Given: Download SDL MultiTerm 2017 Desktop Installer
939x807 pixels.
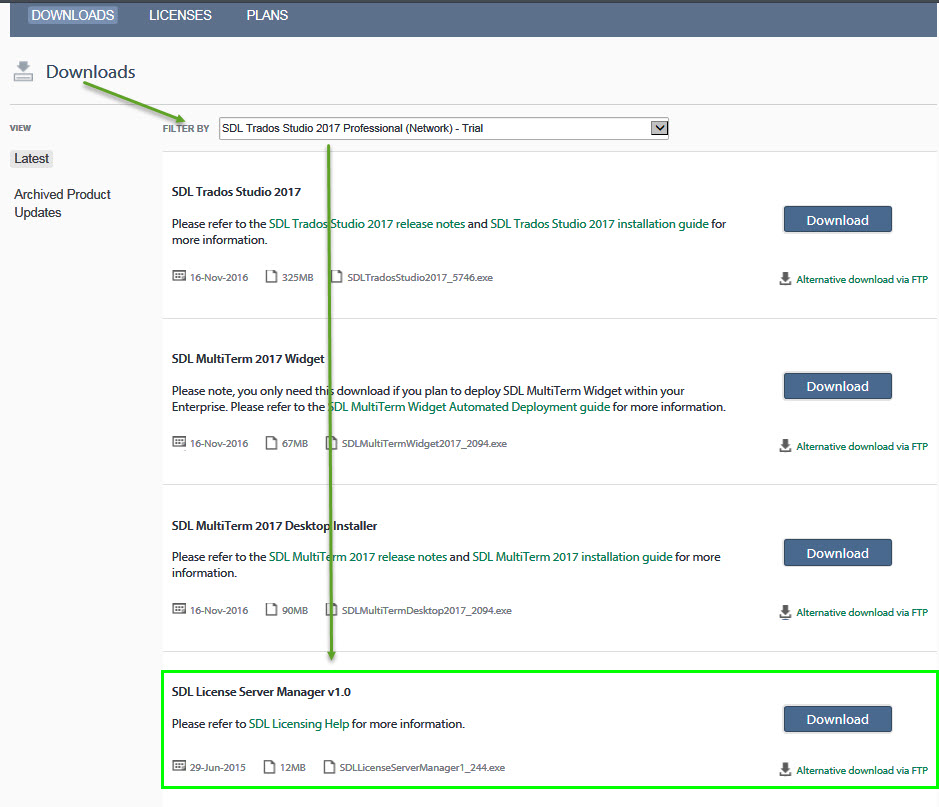Looking at the screenshot, I should (837, 553).
